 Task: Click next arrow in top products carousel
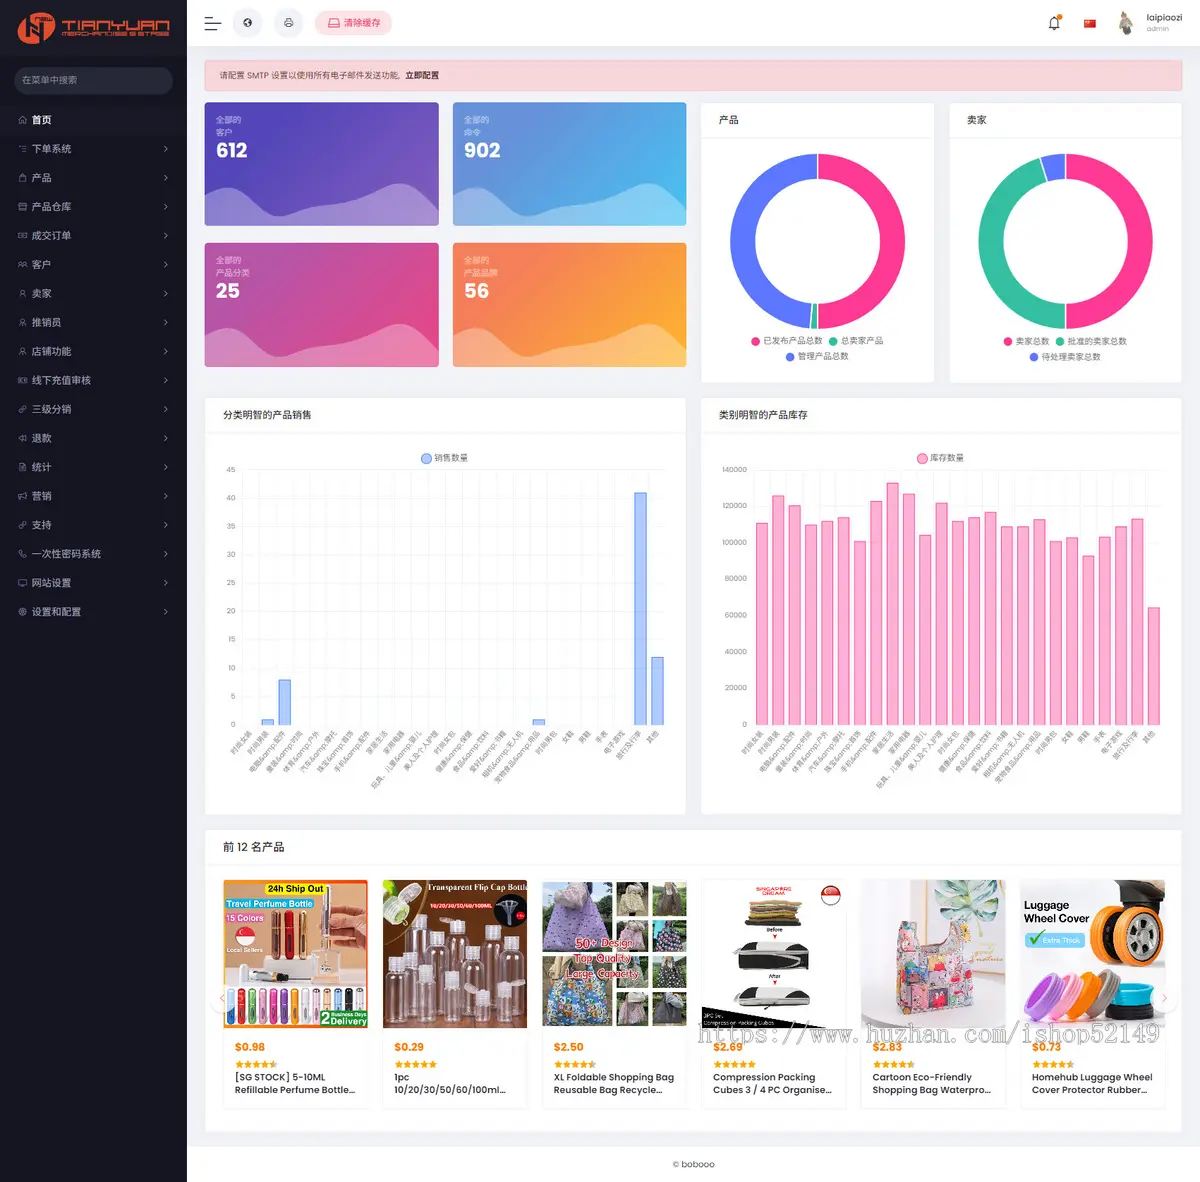click(1164, 998)
